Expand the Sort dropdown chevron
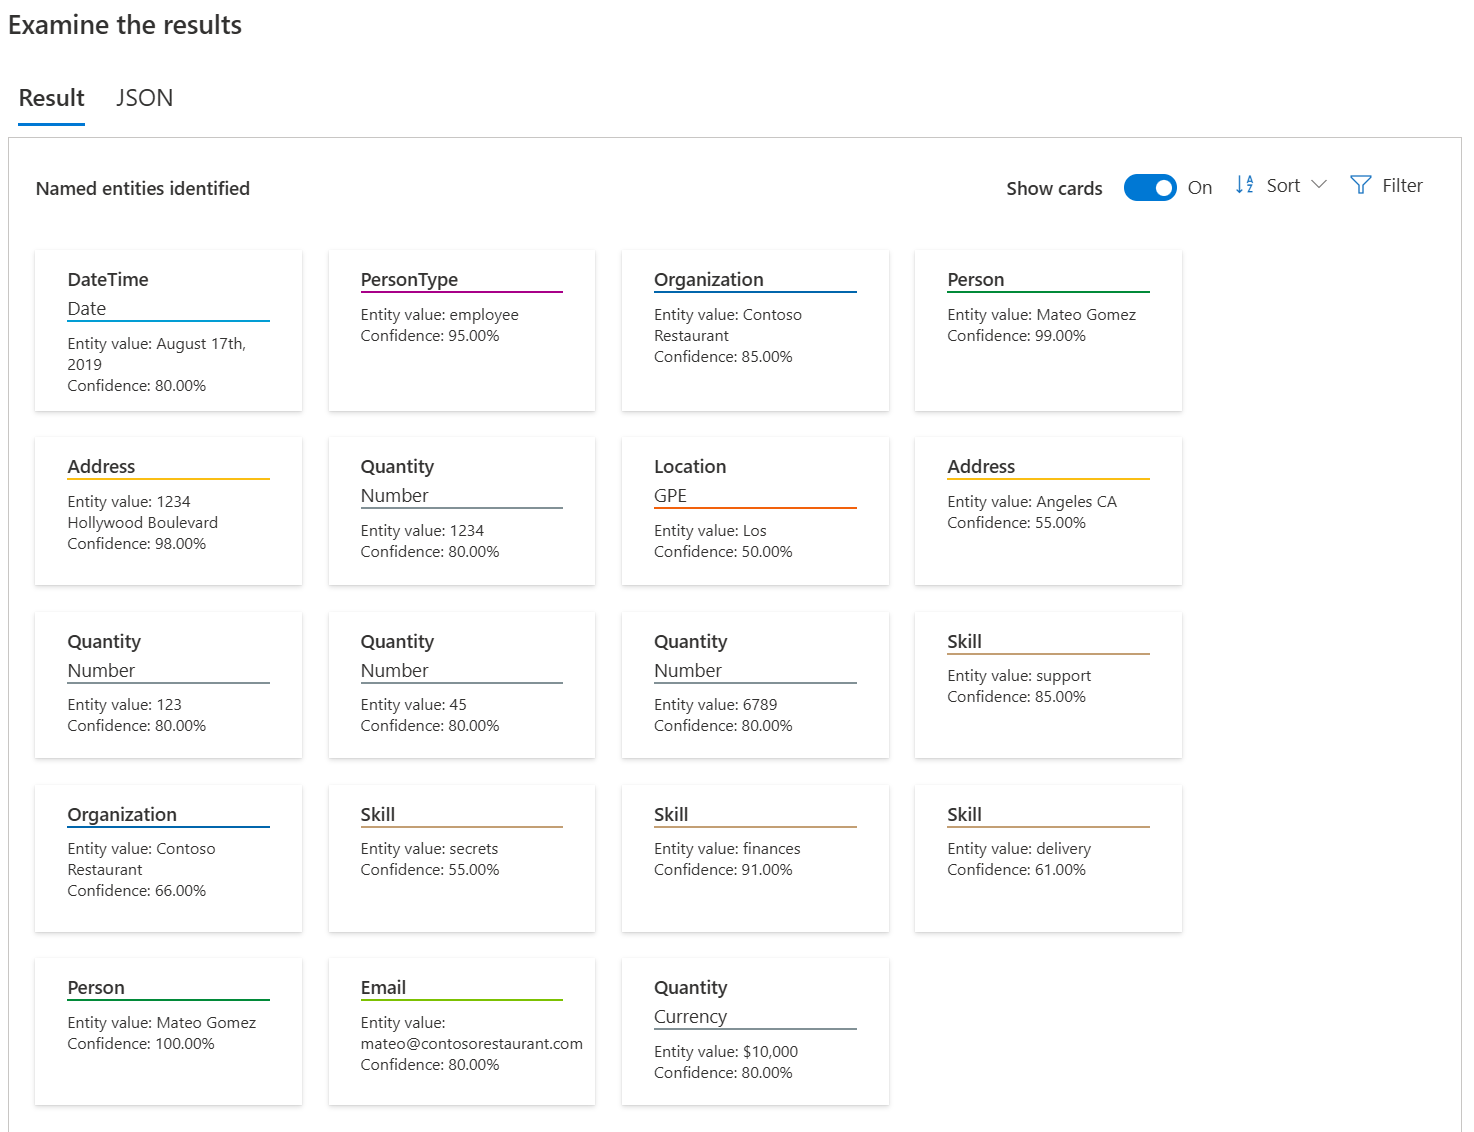1474x1132 pixels. (1319, 185)
